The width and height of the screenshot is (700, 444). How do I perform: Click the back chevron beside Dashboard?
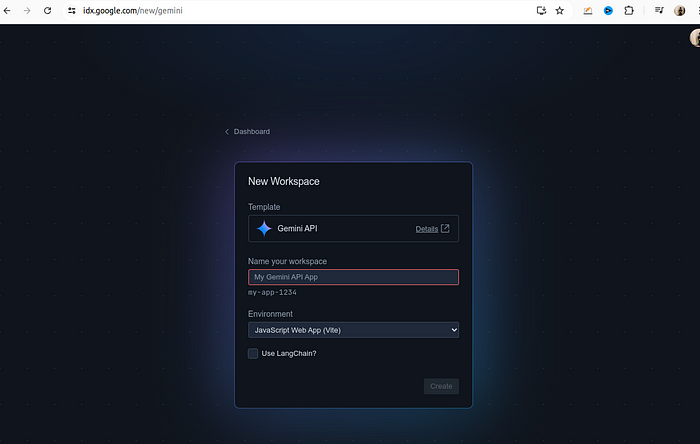[x=227, y=132]
